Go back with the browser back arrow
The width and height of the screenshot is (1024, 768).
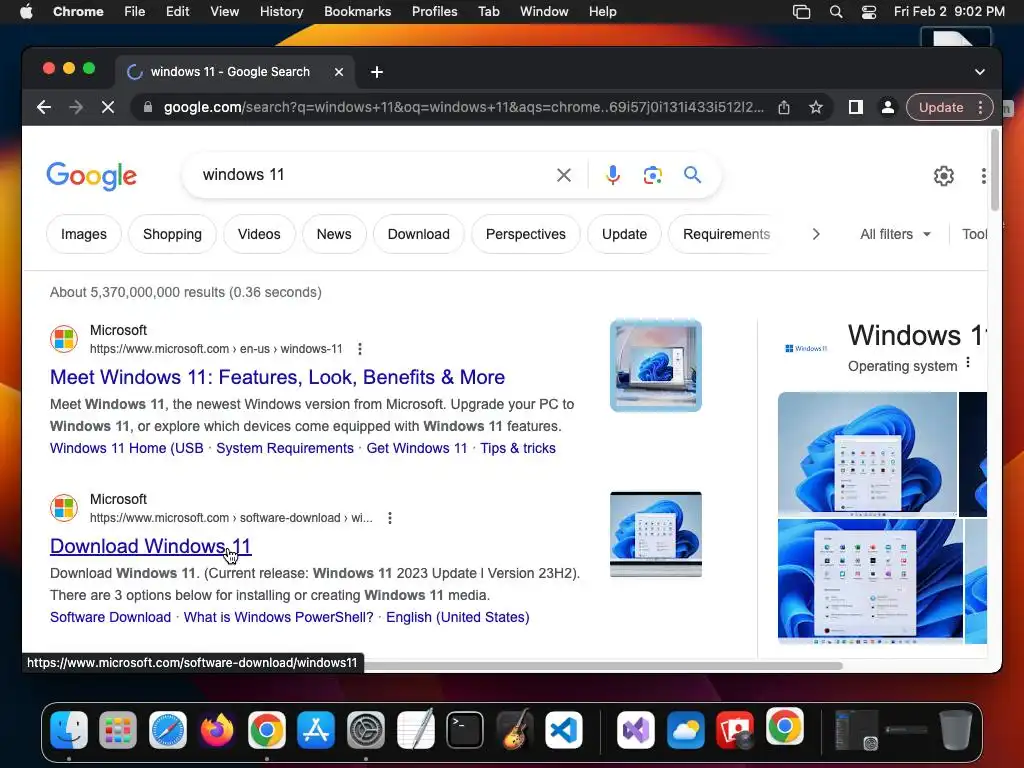pos(44,107)
